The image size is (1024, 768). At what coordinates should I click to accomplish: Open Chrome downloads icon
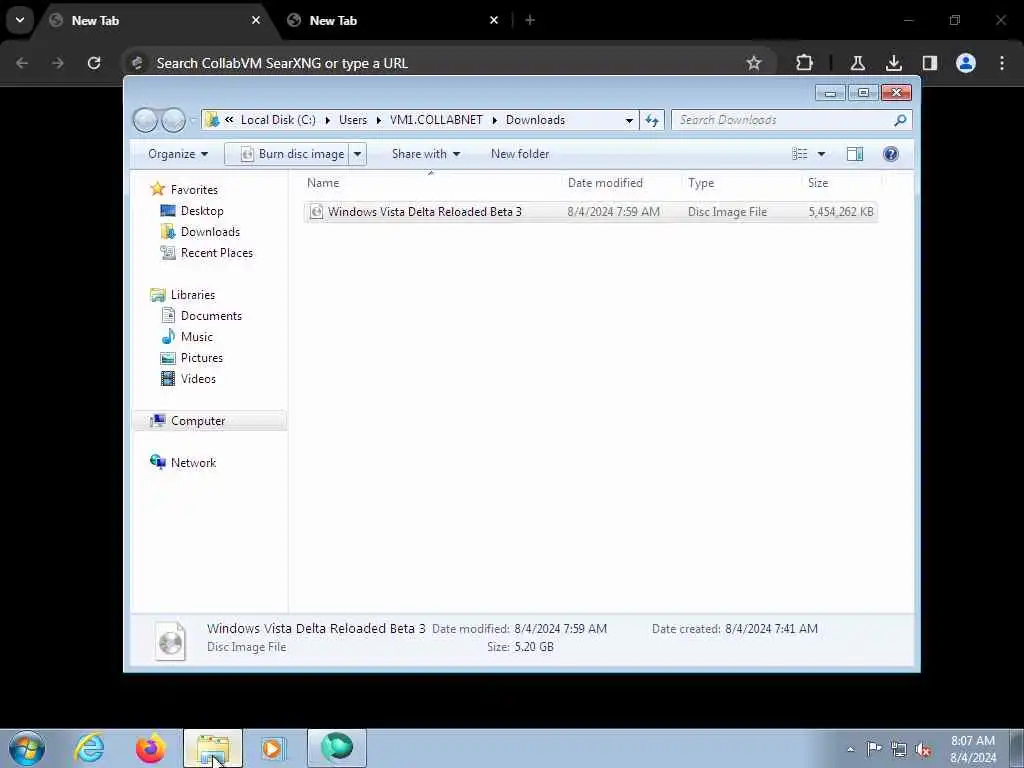click(x=893, y=63)
